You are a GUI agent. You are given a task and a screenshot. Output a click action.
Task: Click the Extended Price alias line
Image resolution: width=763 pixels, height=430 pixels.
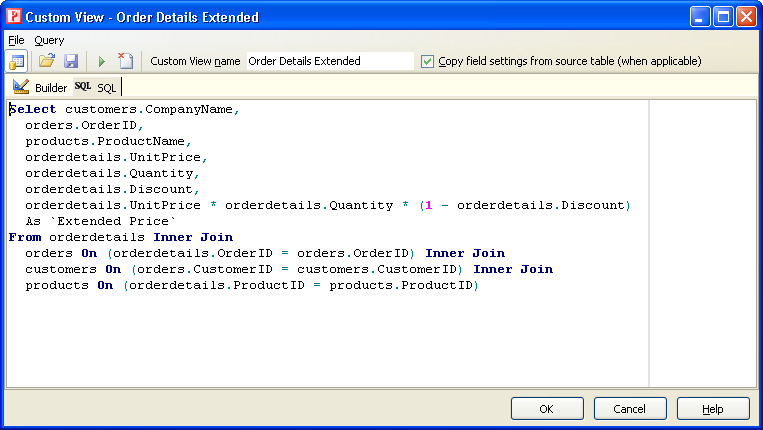click(x=101, y=221)
